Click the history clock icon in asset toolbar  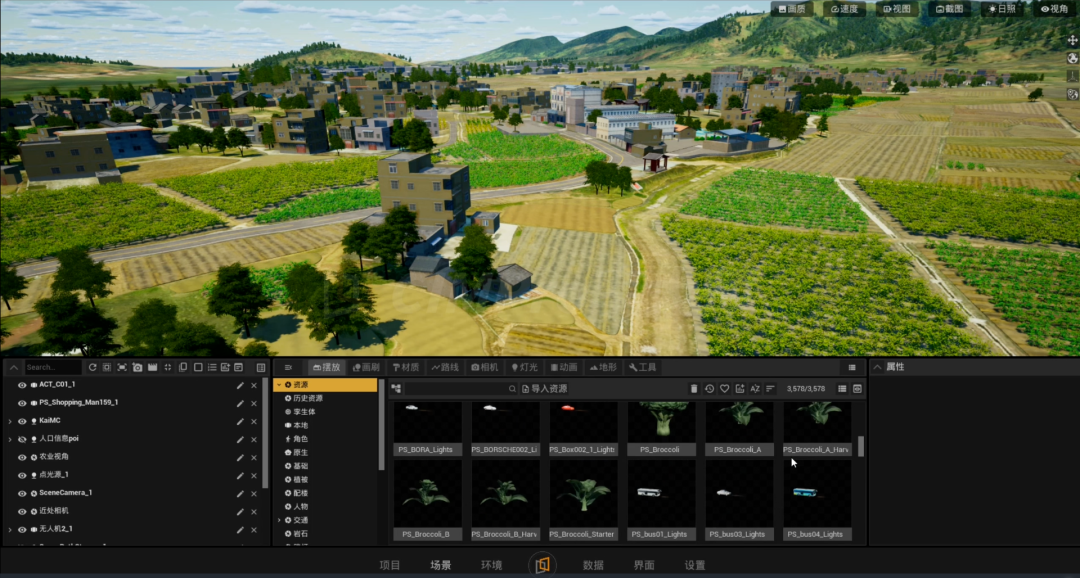point(709,389)
